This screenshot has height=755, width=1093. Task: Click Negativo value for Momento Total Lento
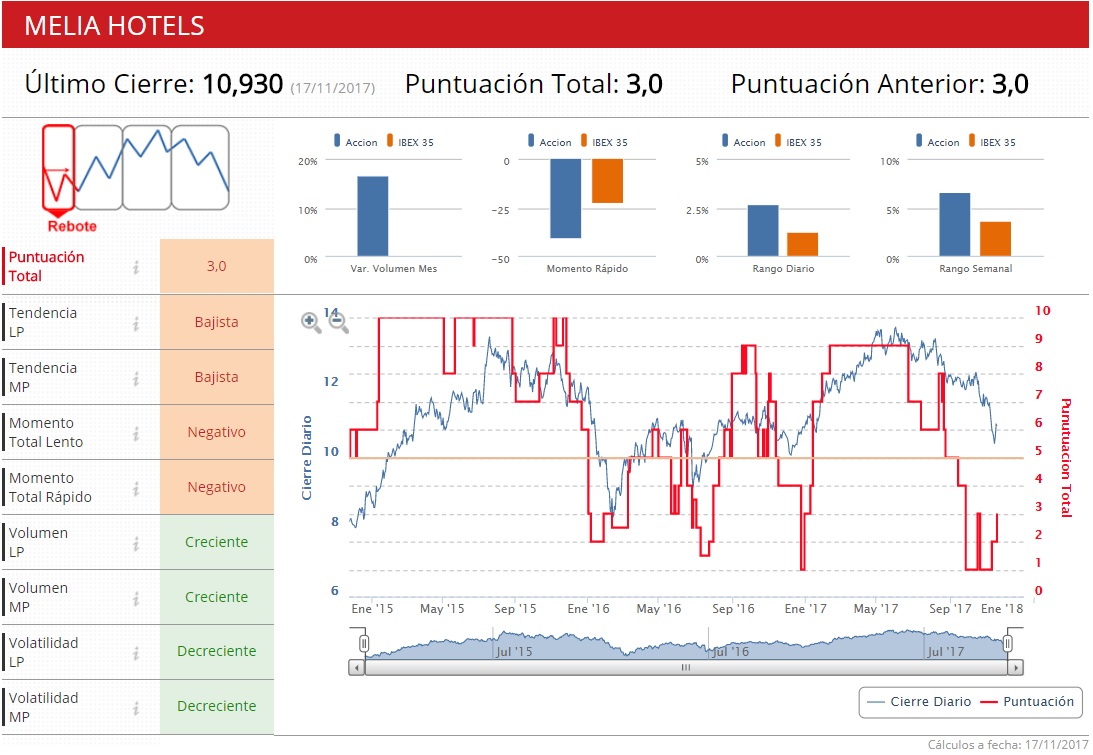[217, 432]
